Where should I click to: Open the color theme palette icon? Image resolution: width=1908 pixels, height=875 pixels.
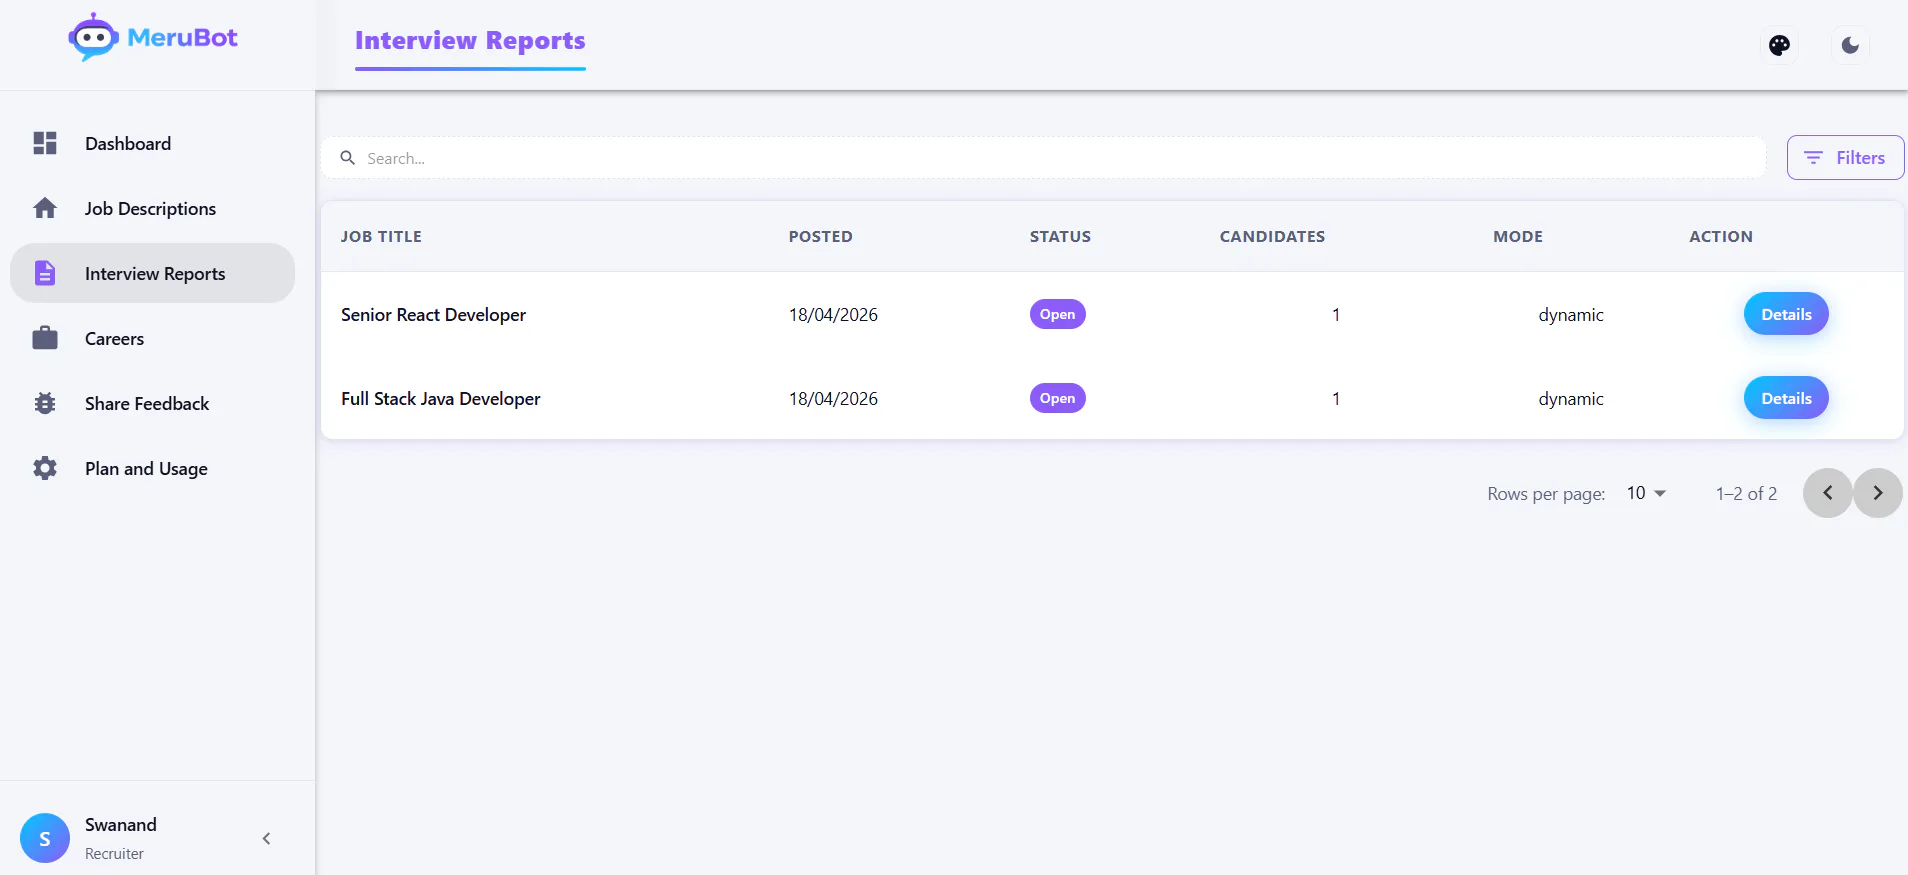coord(1779,45)
